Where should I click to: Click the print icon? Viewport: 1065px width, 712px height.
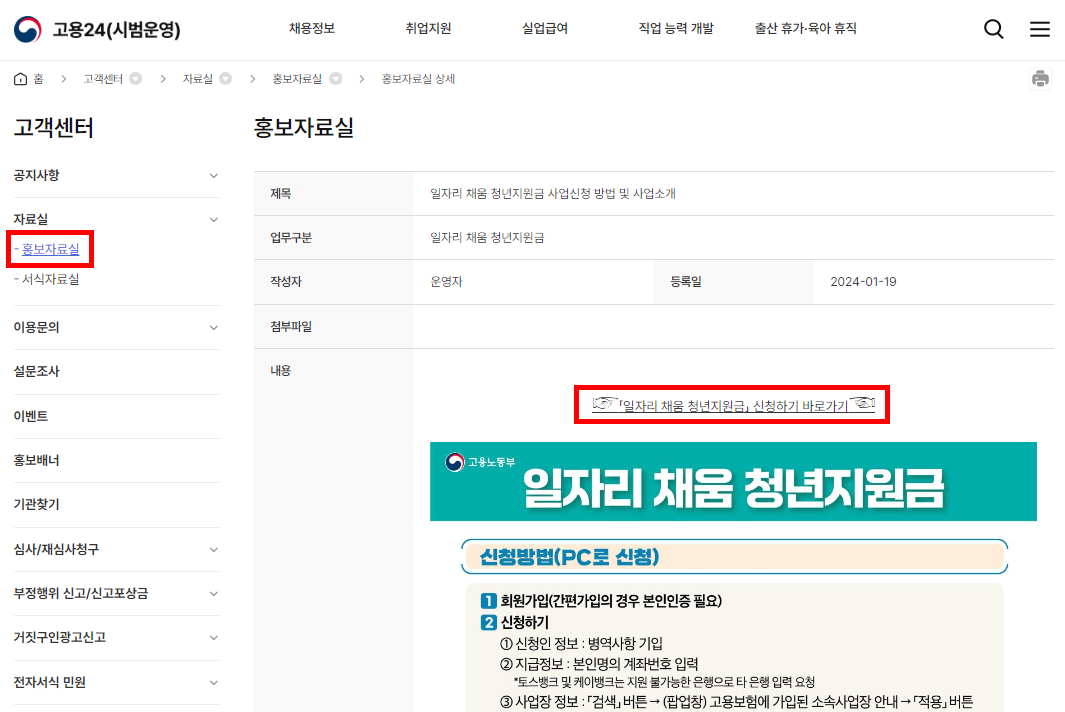pyautogui.click(x=1042, y=78)
